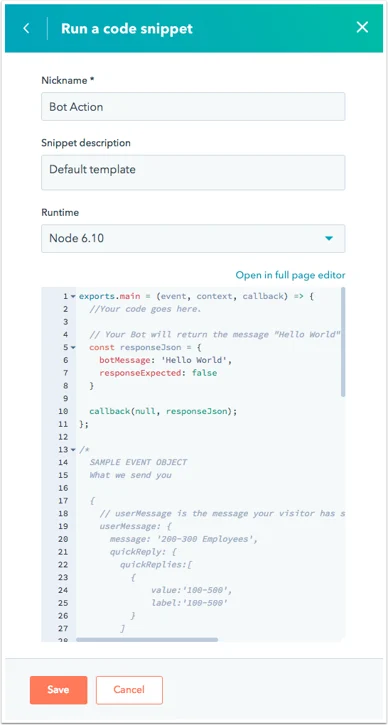This screenshot has height=725, width=388.
Task: Collapse code fold arrow on line 1
Action: click(73, 296)
